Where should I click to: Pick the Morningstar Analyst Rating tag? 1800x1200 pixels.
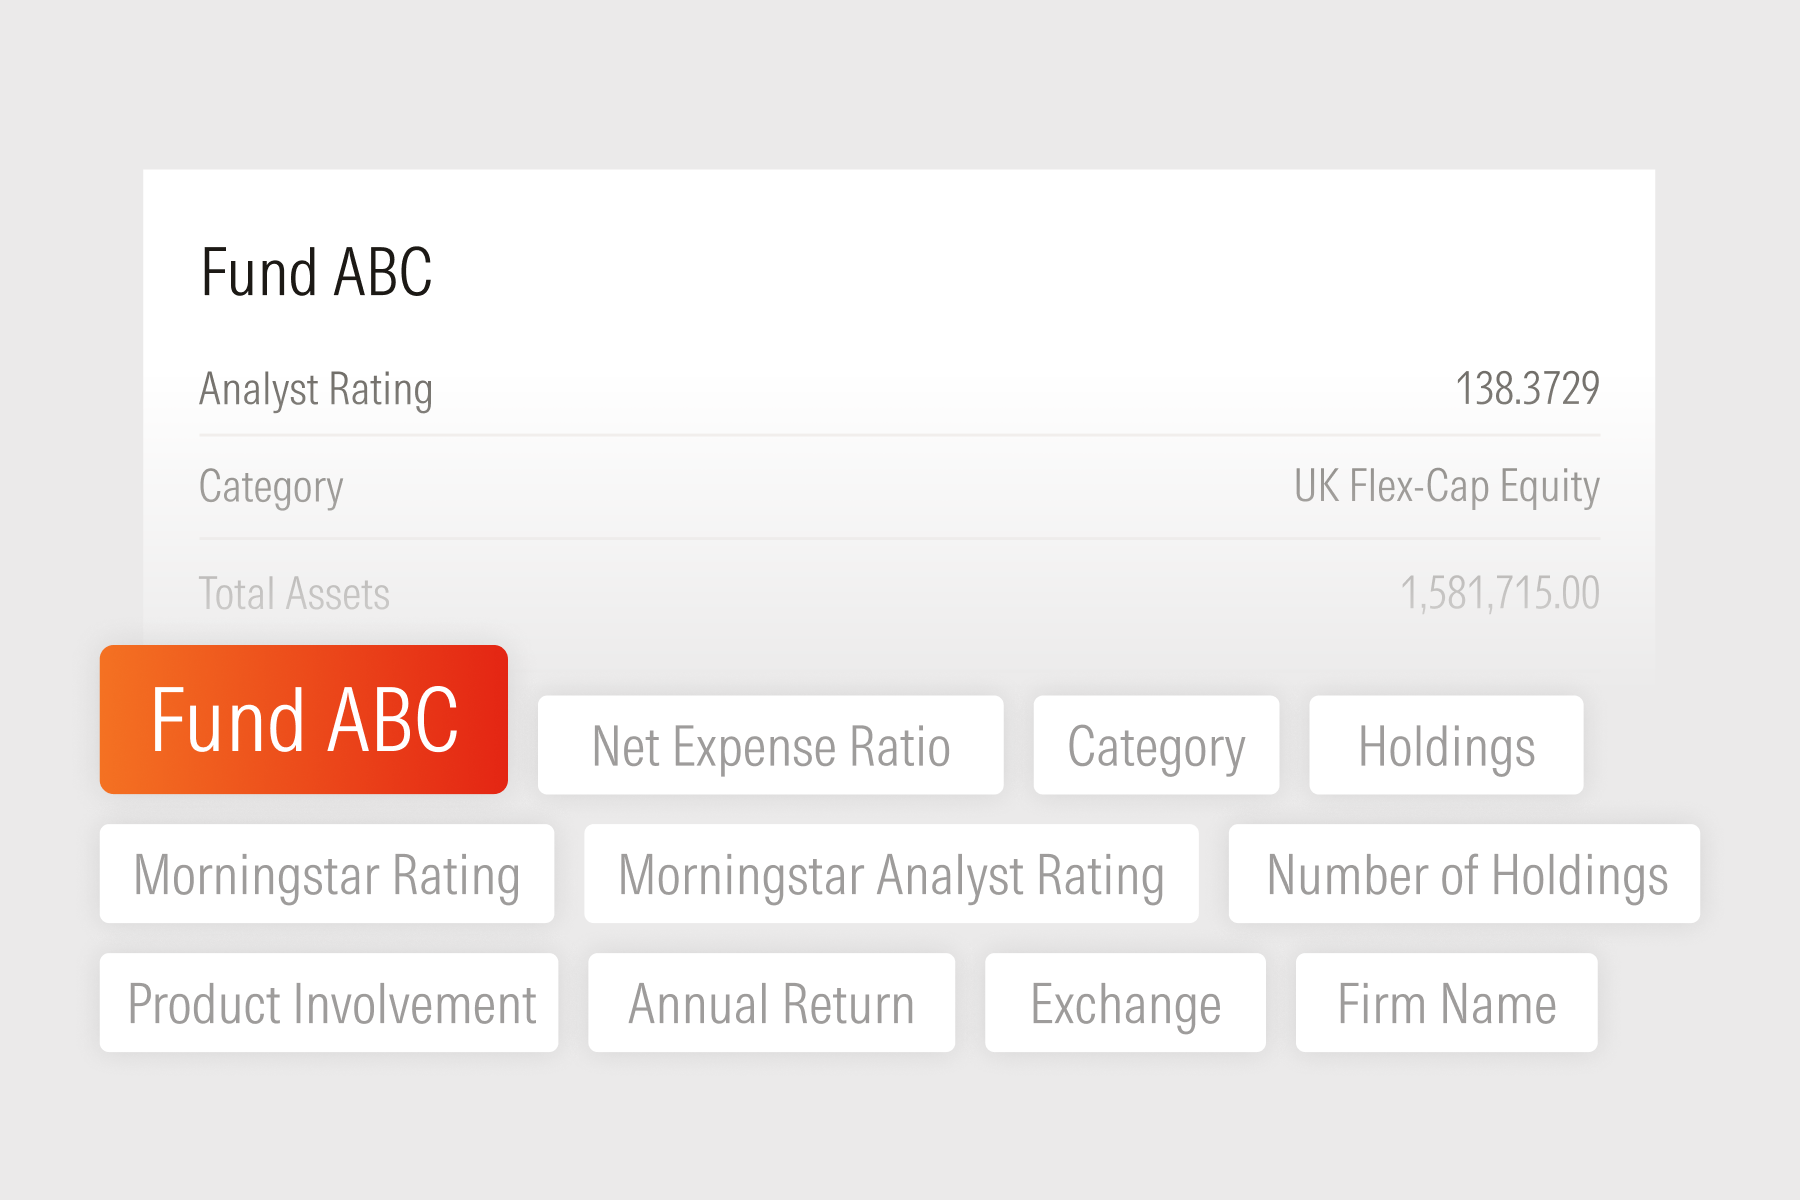point(891,874)
